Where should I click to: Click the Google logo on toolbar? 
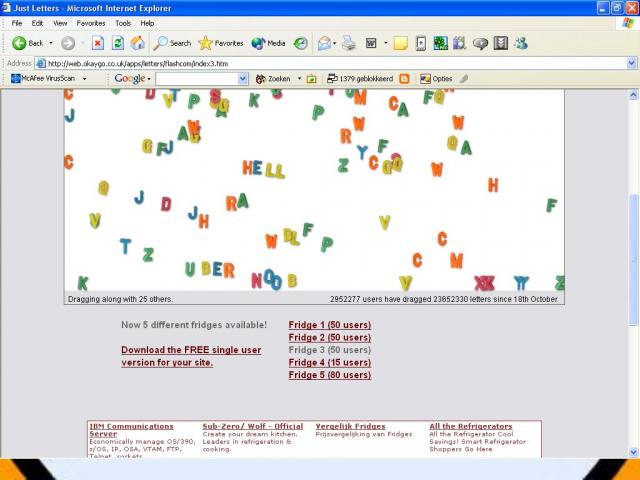pyautogui.click(x=129, y=78)
